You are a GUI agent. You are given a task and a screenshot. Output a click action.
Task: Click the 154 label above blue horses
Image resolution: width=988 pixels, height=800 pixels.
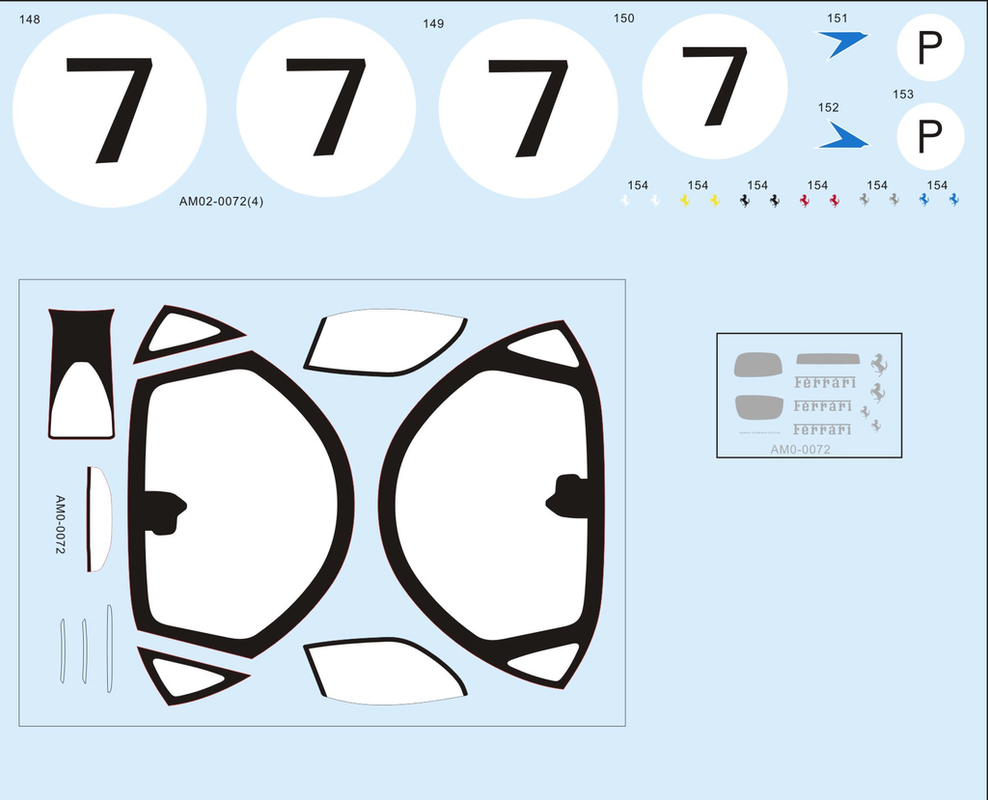937,185
